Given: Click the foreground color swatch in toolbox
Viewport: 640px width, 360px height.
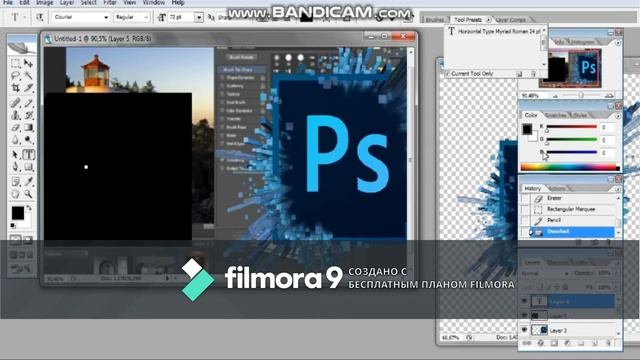Looking at the screenshot, I should click(x=18, y=213).
